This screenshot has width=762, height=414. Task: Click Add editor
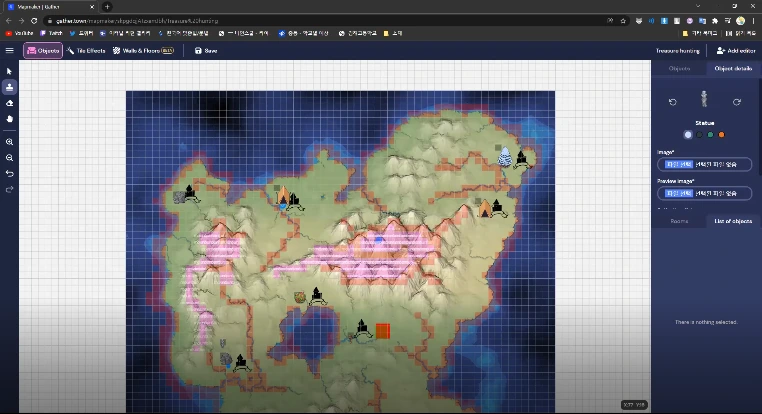coord(736,51)
